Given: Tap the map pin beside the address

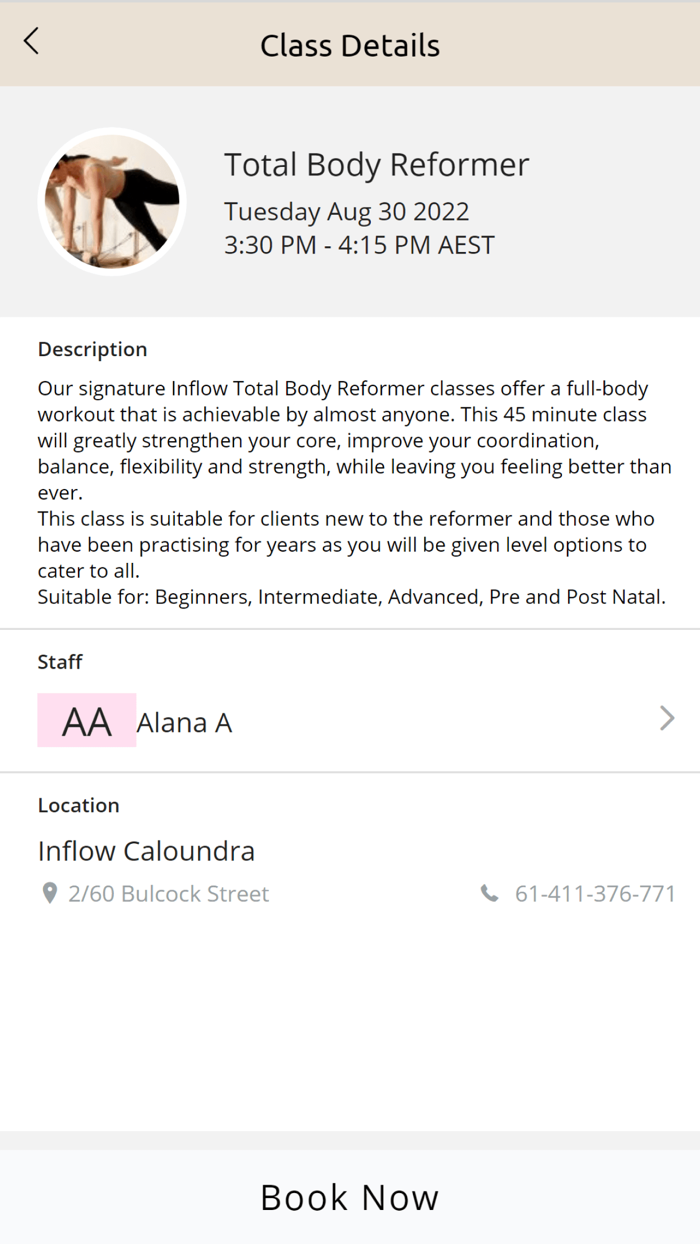Looking at the screenshot, I should pos(49,893).
